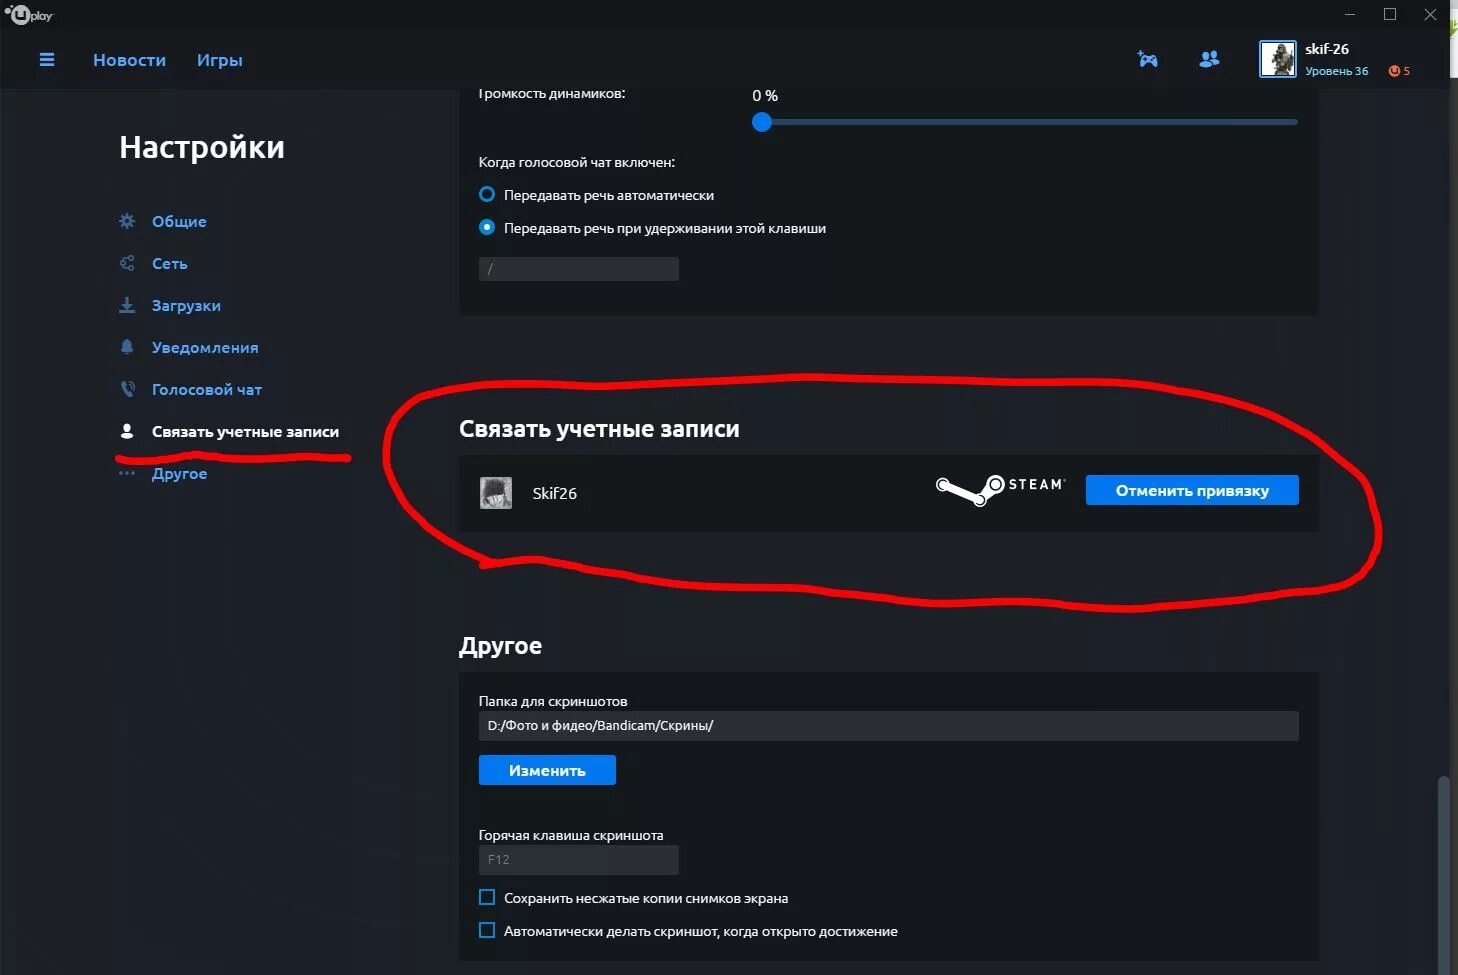Select Передавать речь автоматически radio option
1458x975 pixels.
487,194
